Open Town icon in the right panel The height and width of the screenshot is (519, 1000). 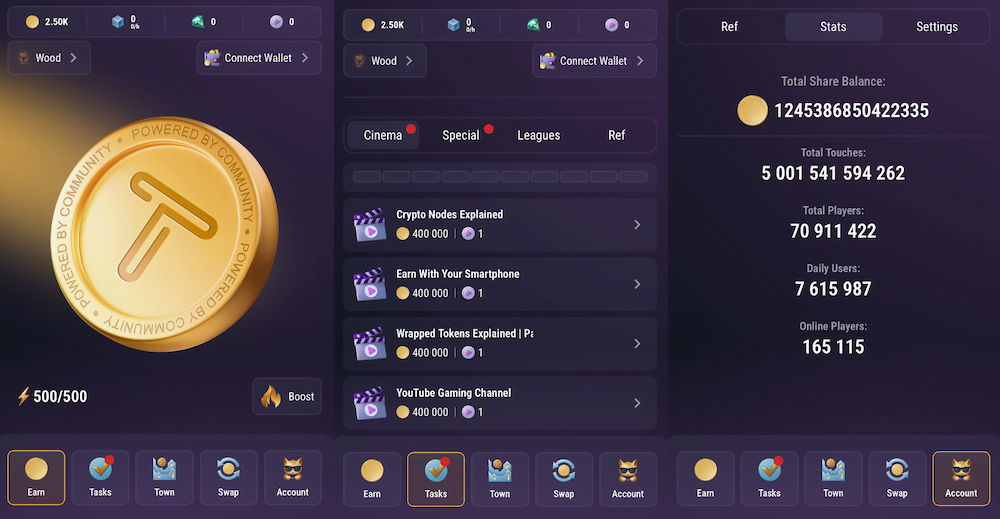pos(833,479)
